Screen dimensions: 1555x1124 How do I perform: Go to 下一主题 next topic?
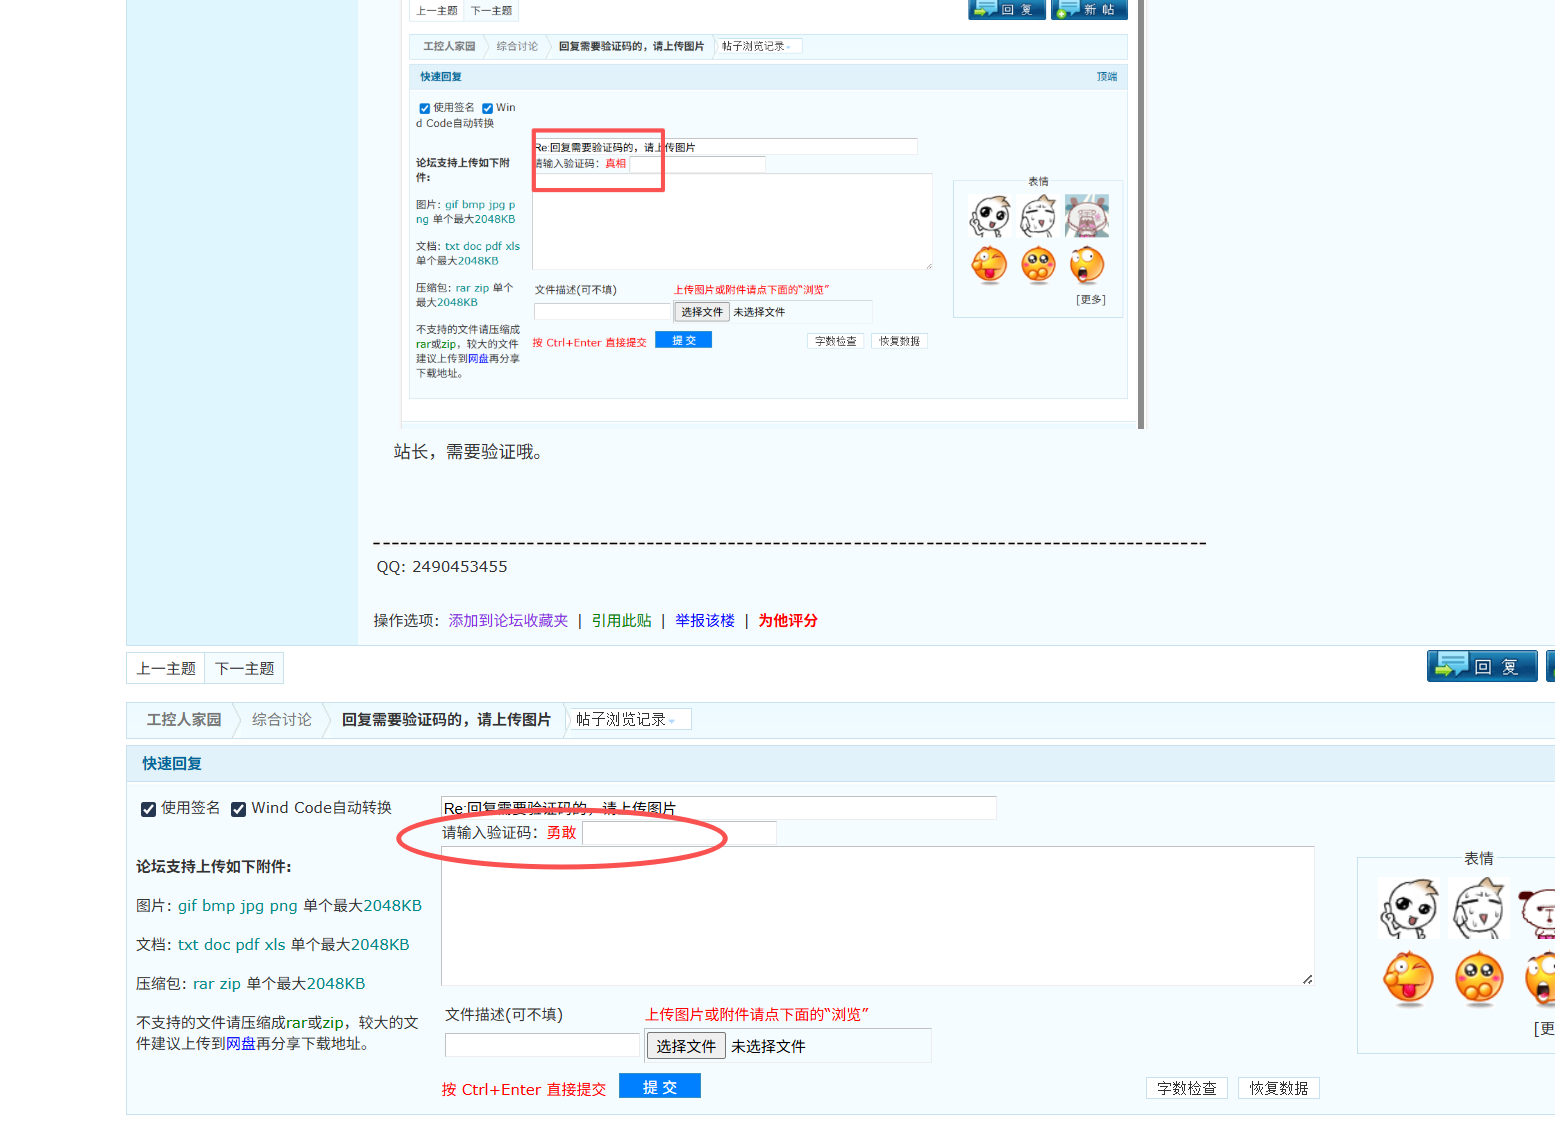(244, 668)
